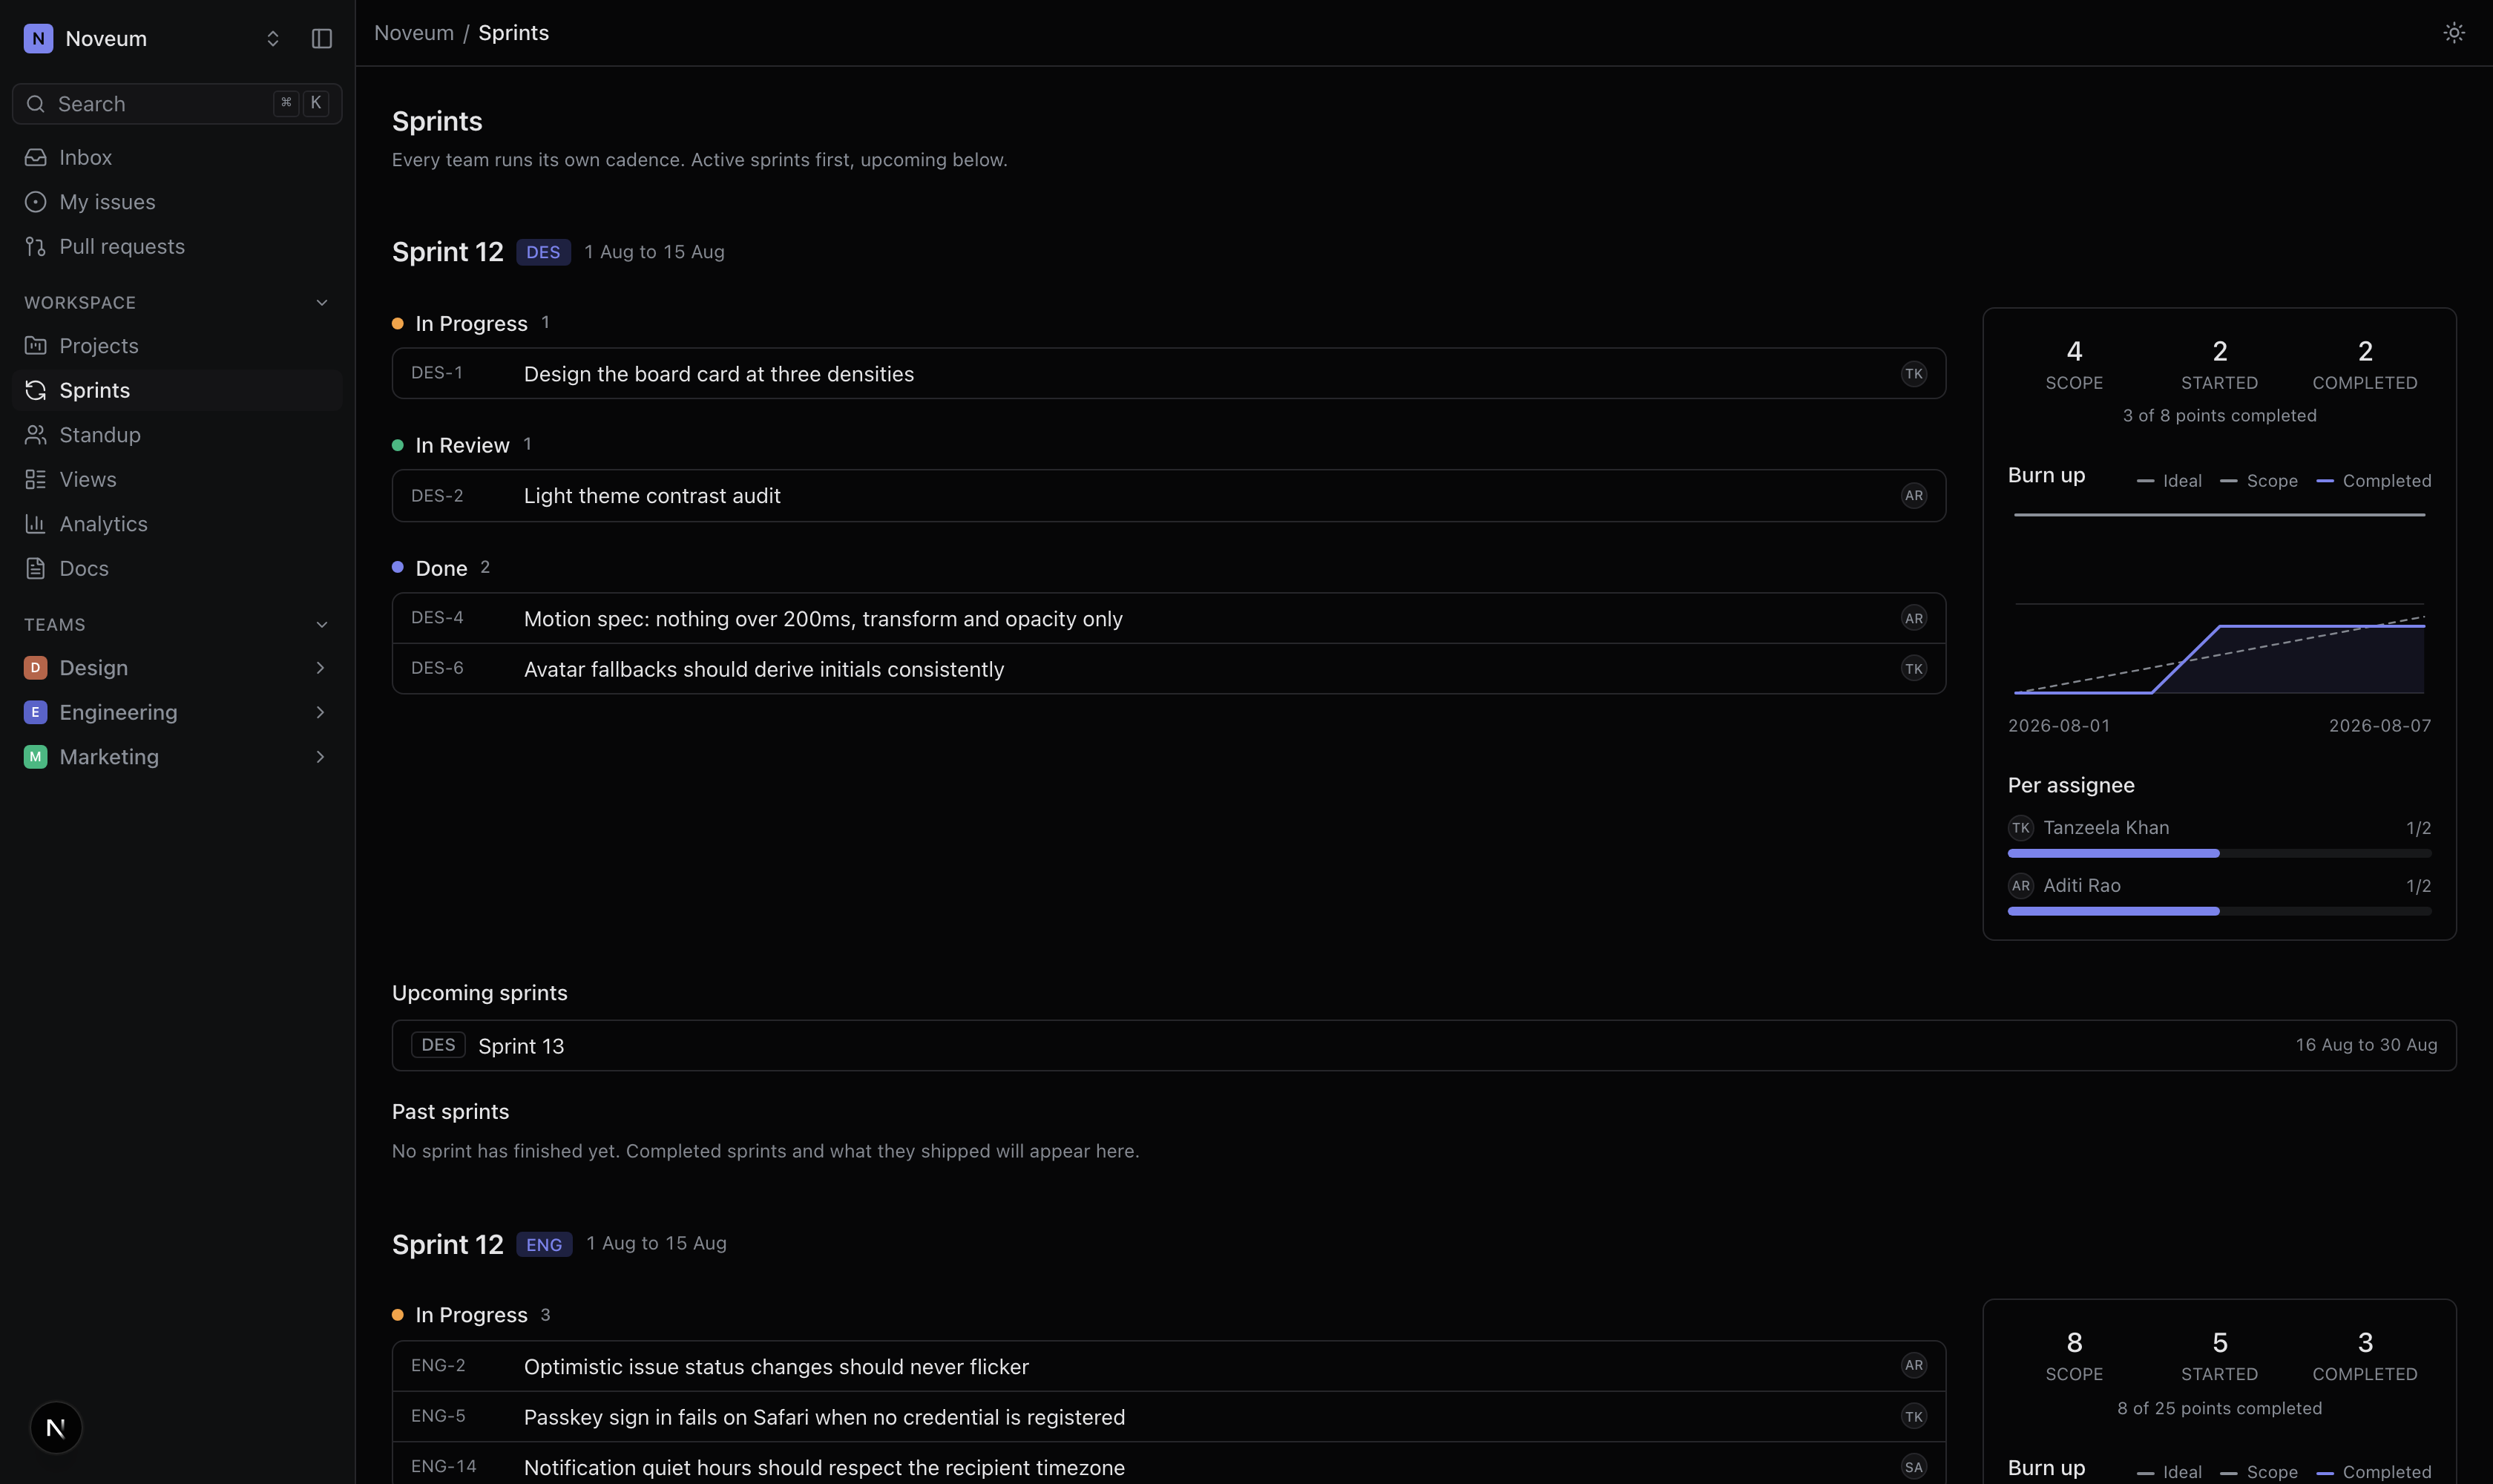
Task: Open Pull requests in the sidebar
Action: click(177, 246)
